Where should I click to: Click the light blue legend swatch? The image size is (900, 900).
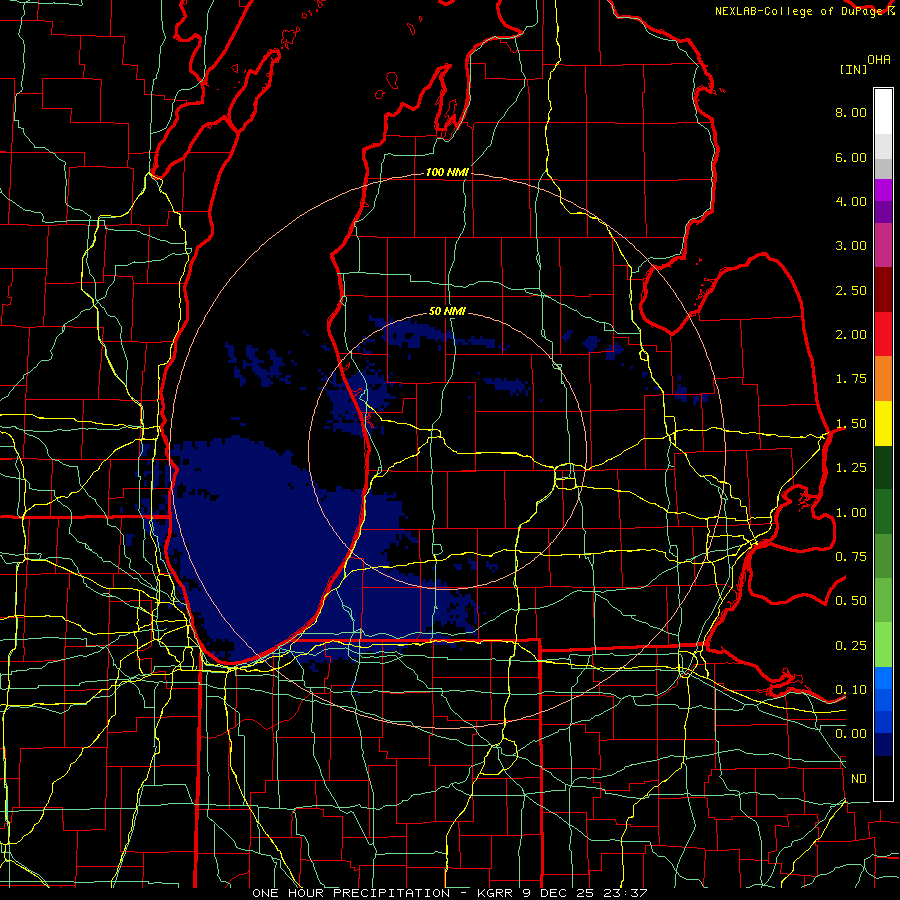click(x=883, y=678)
